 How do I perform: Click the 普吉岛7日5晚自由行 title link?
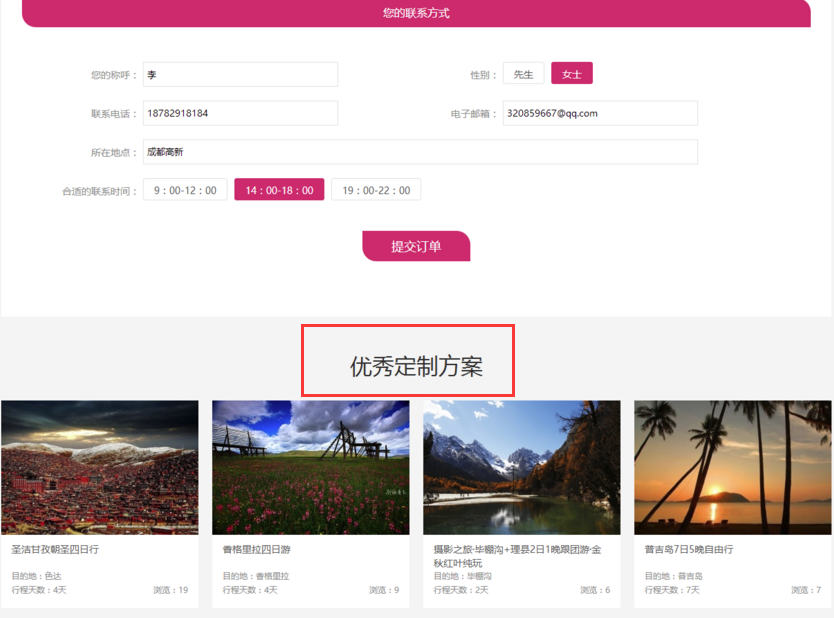pyautogui.click(x=689, y=550)
